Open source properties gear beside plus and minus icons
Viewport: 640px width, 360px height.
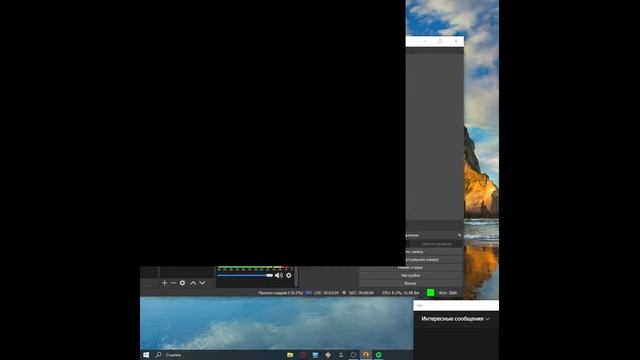tap(182, 283)
